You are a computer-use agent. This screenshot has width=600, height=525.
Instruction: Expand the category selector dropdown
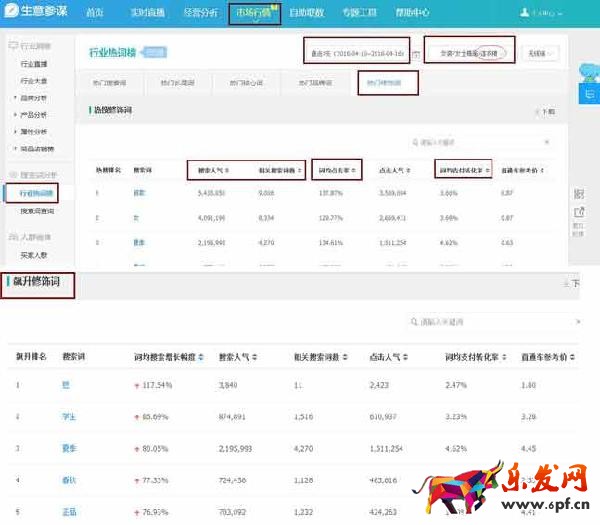pyautogui.click(x=470, y=51)
